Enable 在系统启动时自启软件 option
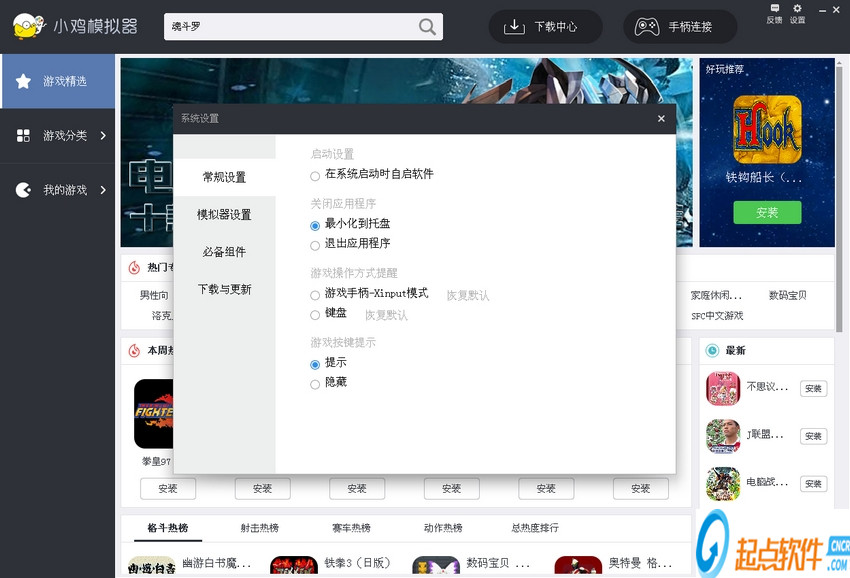 [x=315, y=176]
